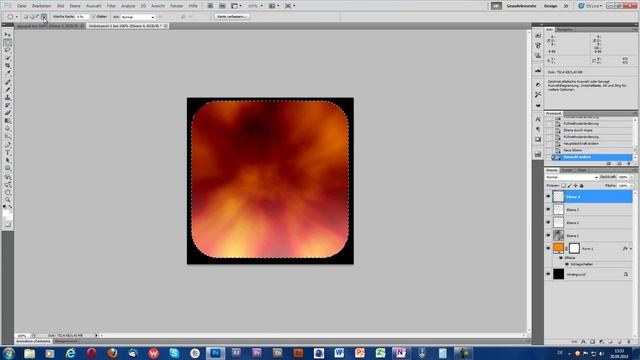Open the layer blend mode dropdown

click(572, 177)
